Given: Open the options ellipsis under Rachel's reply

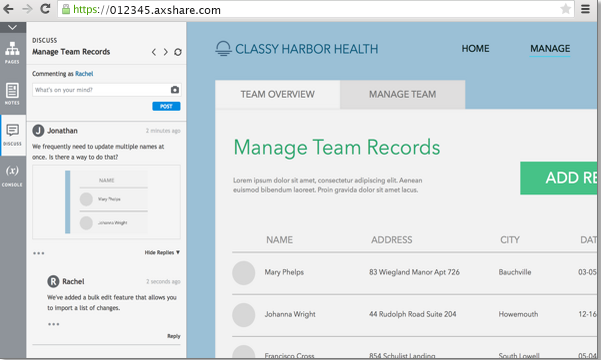Looking at the screenshot, I should pos(54,324).
